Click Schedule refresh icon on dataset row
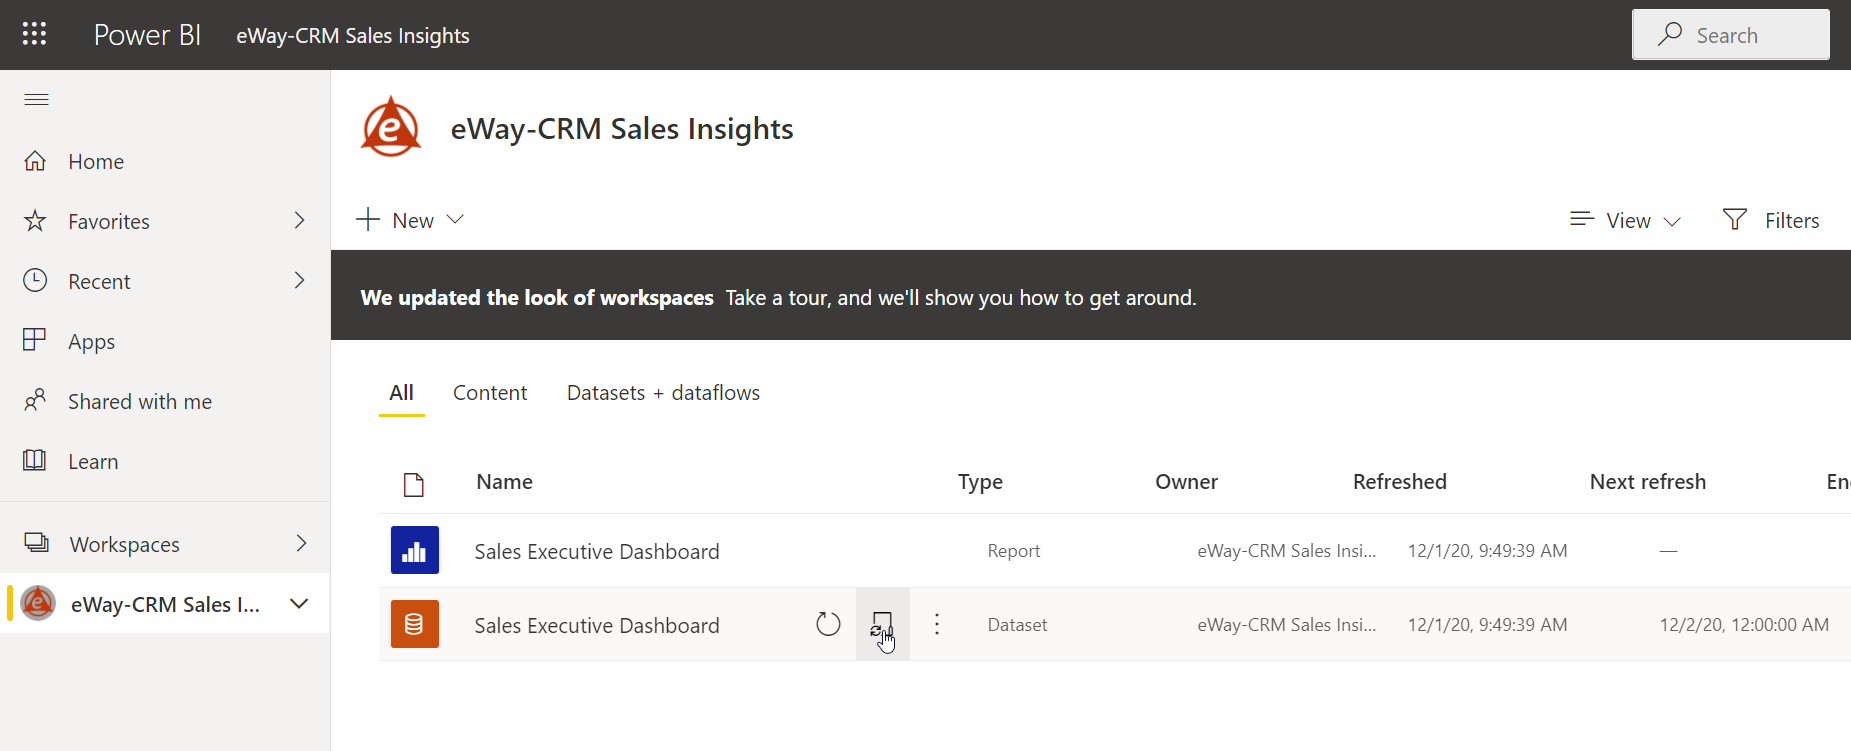 (x=882, y=624)
